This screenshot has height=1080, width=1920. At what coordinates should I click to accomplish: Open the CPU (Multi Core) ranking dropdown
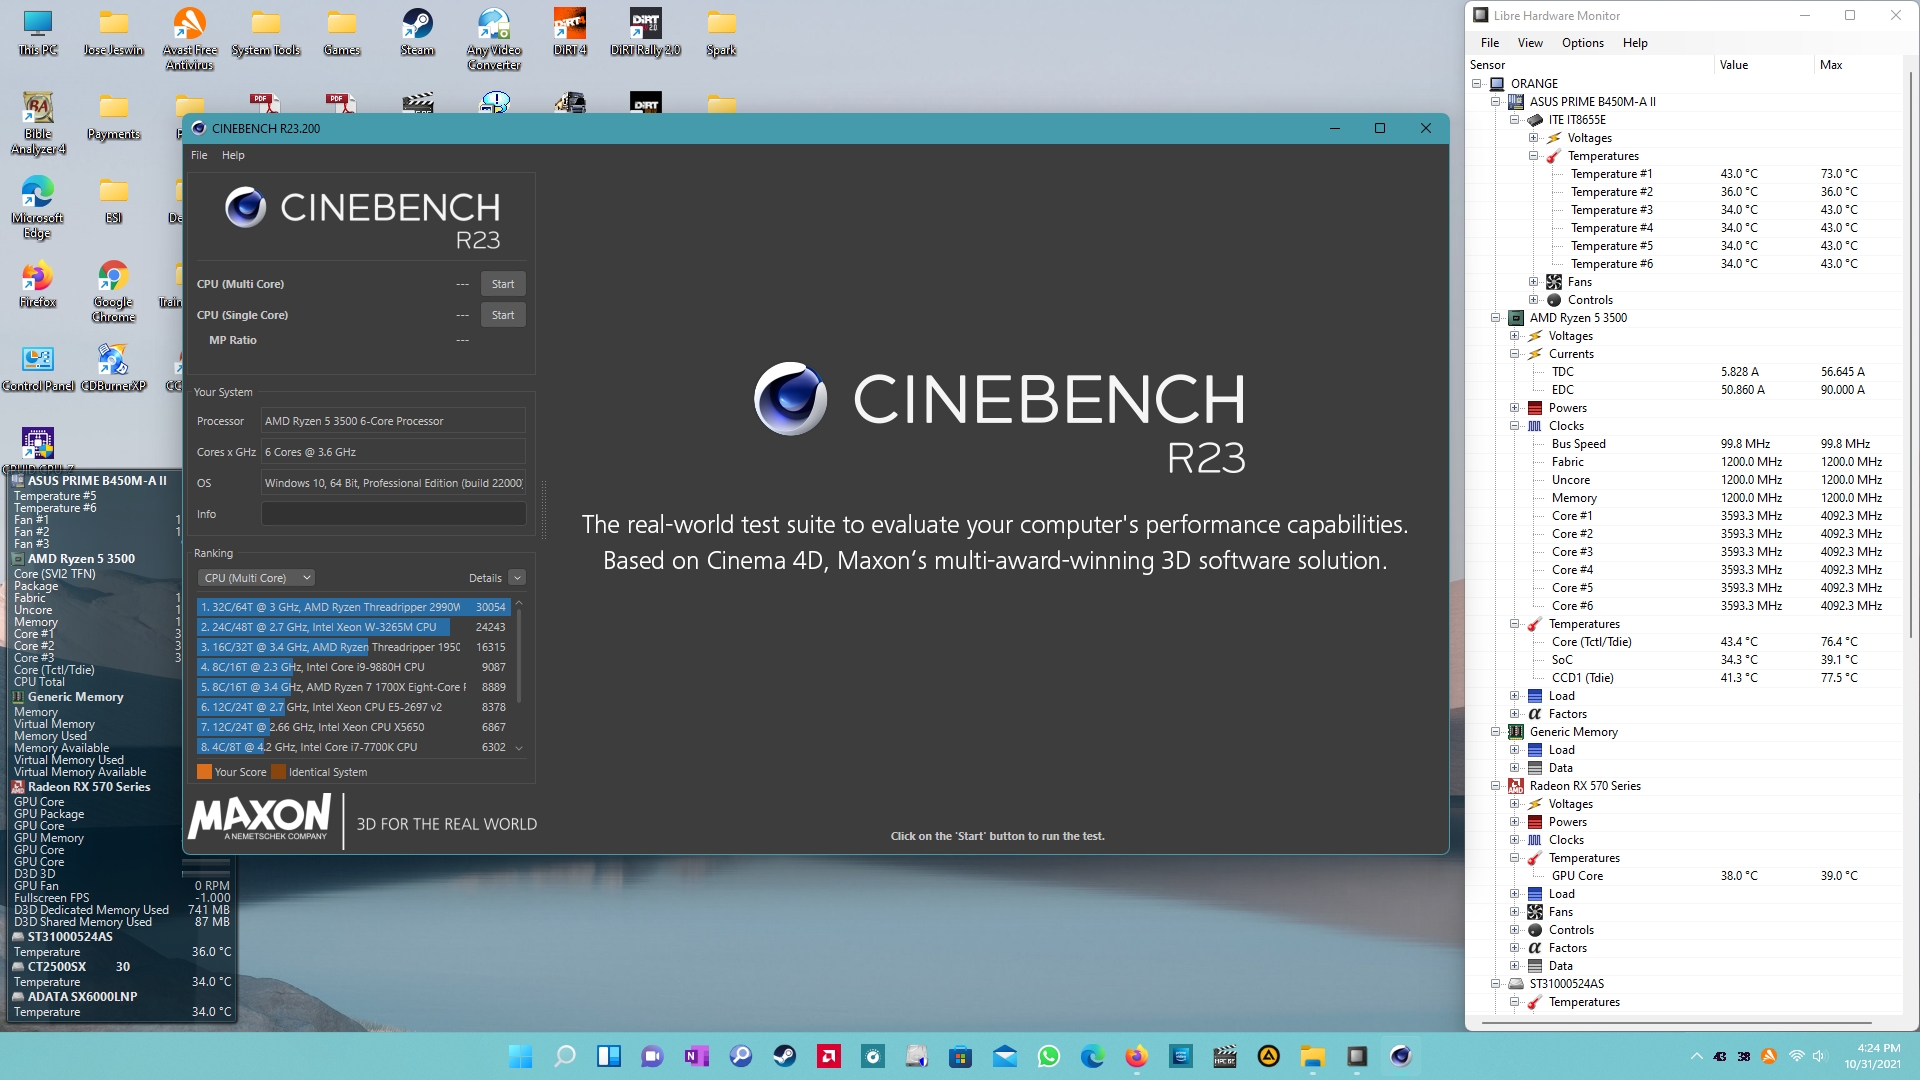coord(257,578)
